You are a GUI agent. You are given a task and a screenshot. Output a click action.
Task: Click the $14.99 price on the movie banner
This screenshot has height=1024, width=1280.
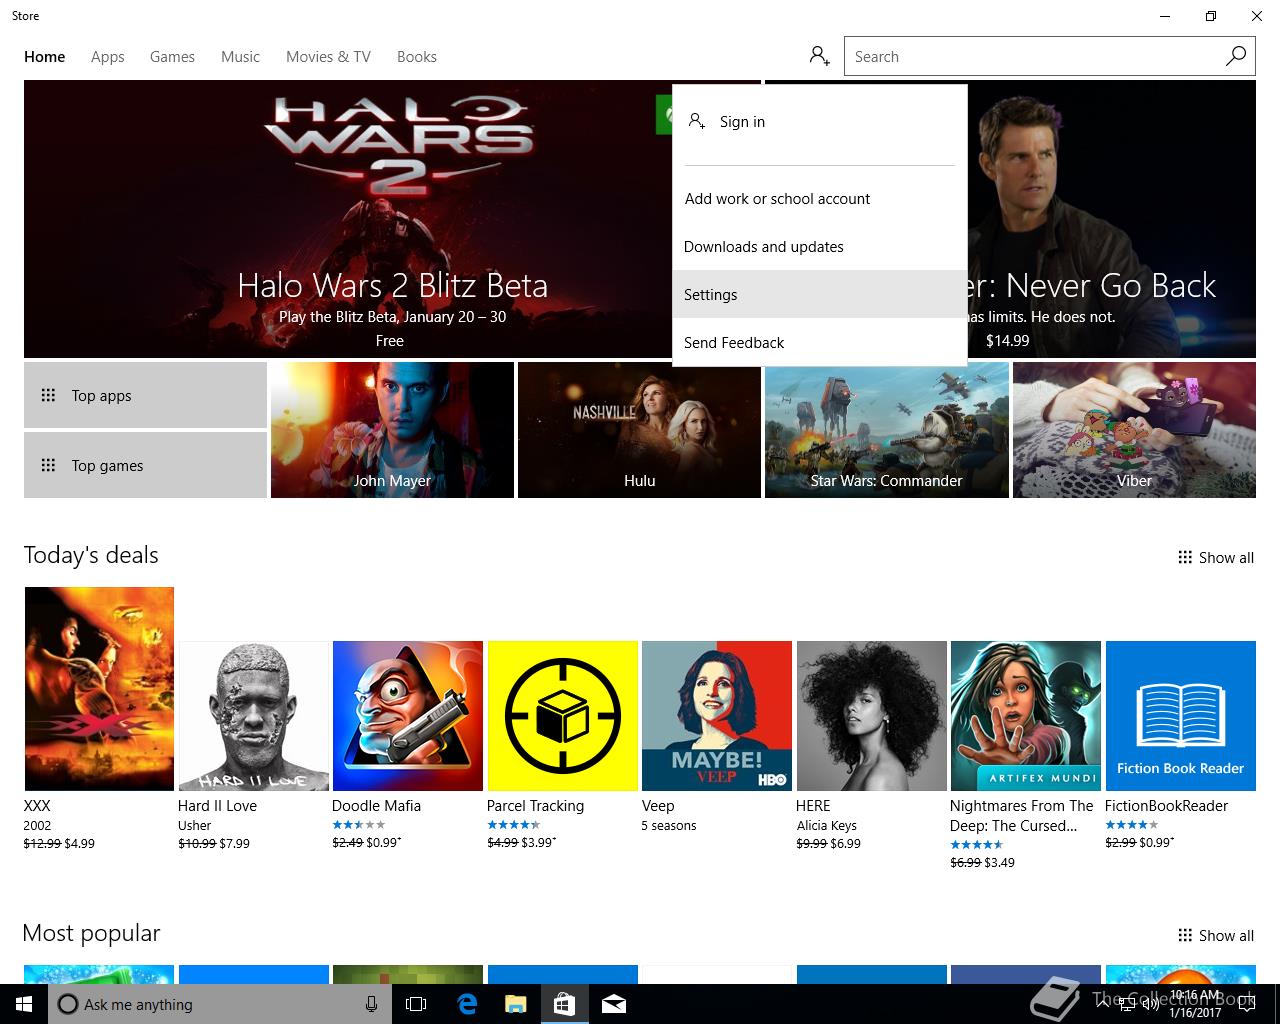(1007, 341)
